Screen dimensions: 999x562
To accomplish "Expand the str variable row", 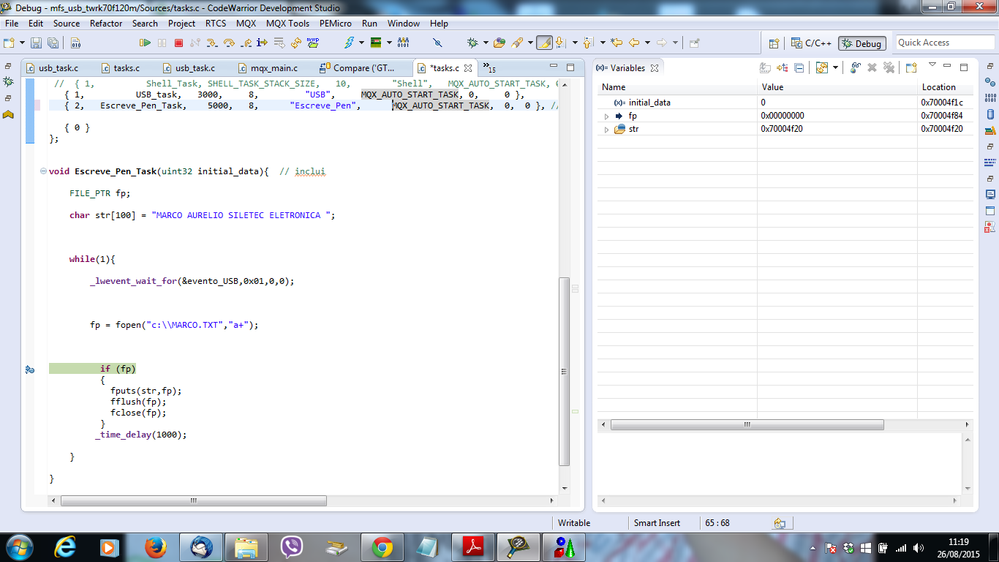I will tap(607, 129).
